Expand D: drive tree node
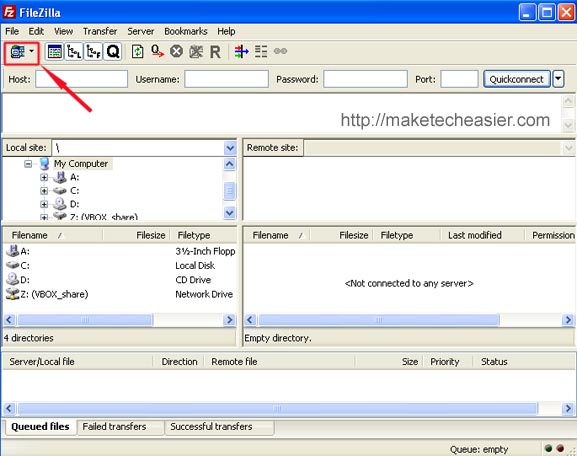The image size is (577, 456). tap(44, 204)
